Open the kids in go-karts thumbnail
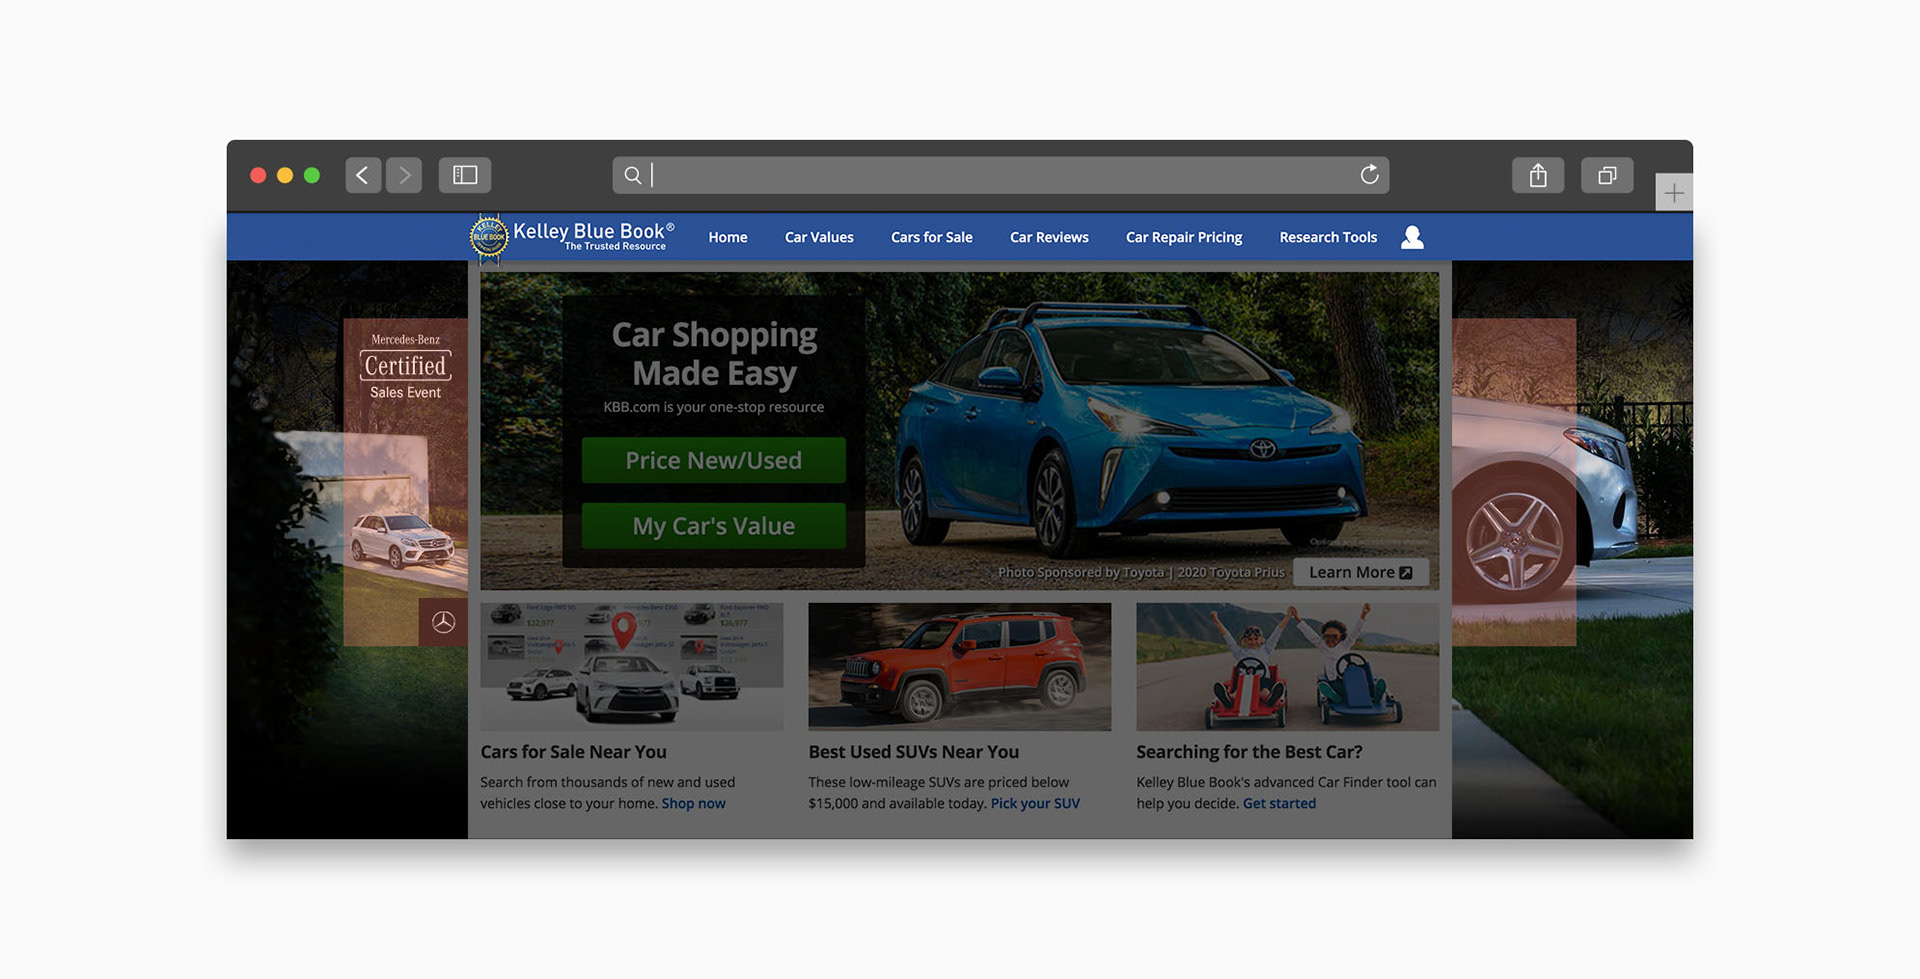The width and height of the screenshot is (1920, 979). click(1288, 666)
